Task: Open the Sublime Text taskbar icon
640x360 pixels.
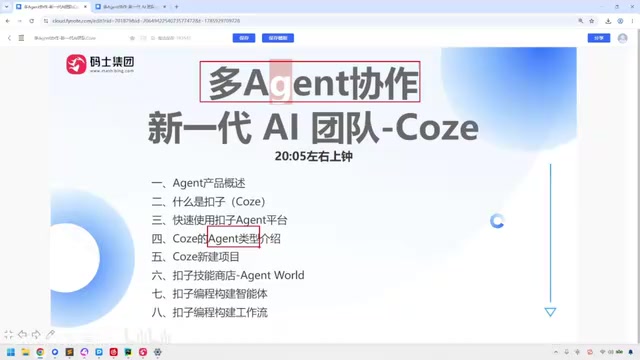Action: 69,352
